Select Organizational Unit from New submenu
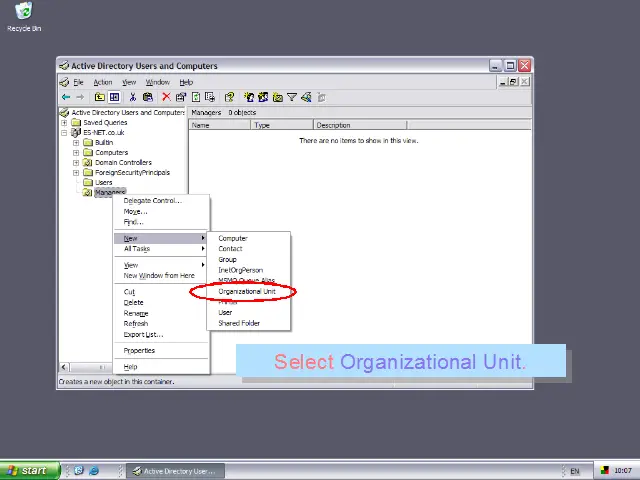This screenshot has width=640, height=480. coord(249,291)
